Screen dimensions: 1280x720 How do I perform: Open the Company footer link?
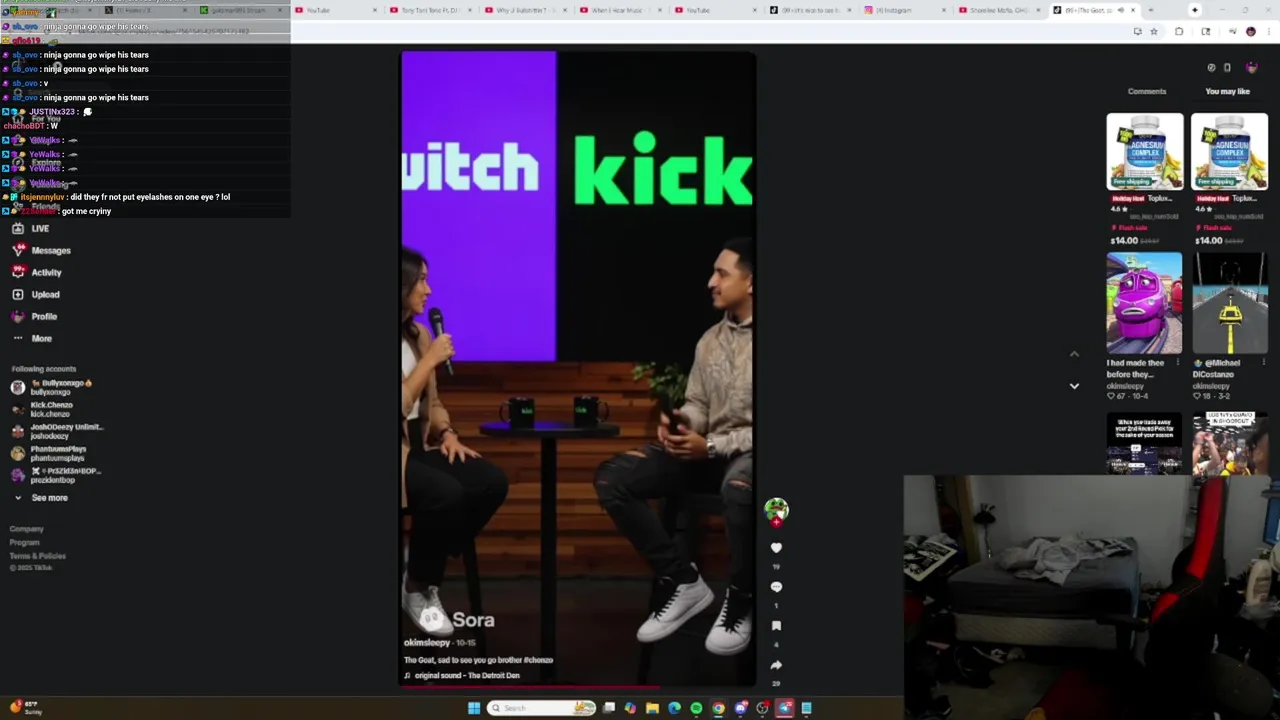point(27,529)
